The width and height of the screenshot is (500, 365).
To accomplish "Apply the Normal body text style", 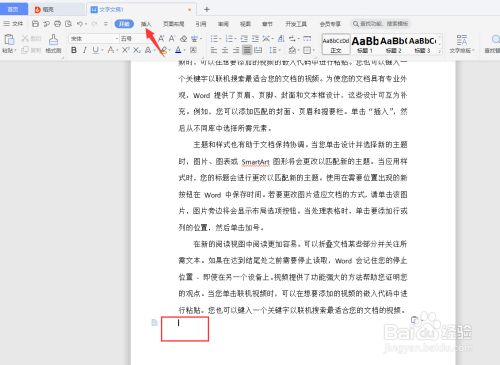I will click(336, 44).
